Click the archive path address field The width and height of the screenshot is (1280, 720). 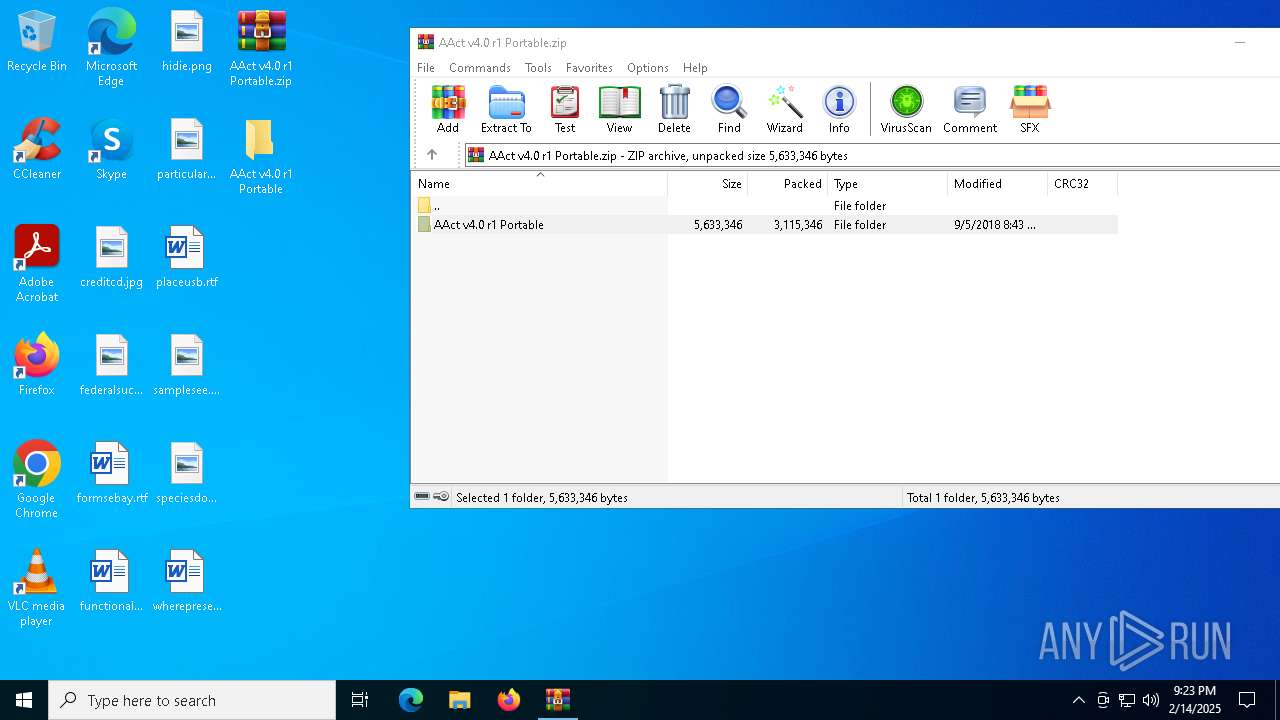[x=872, y=155]
